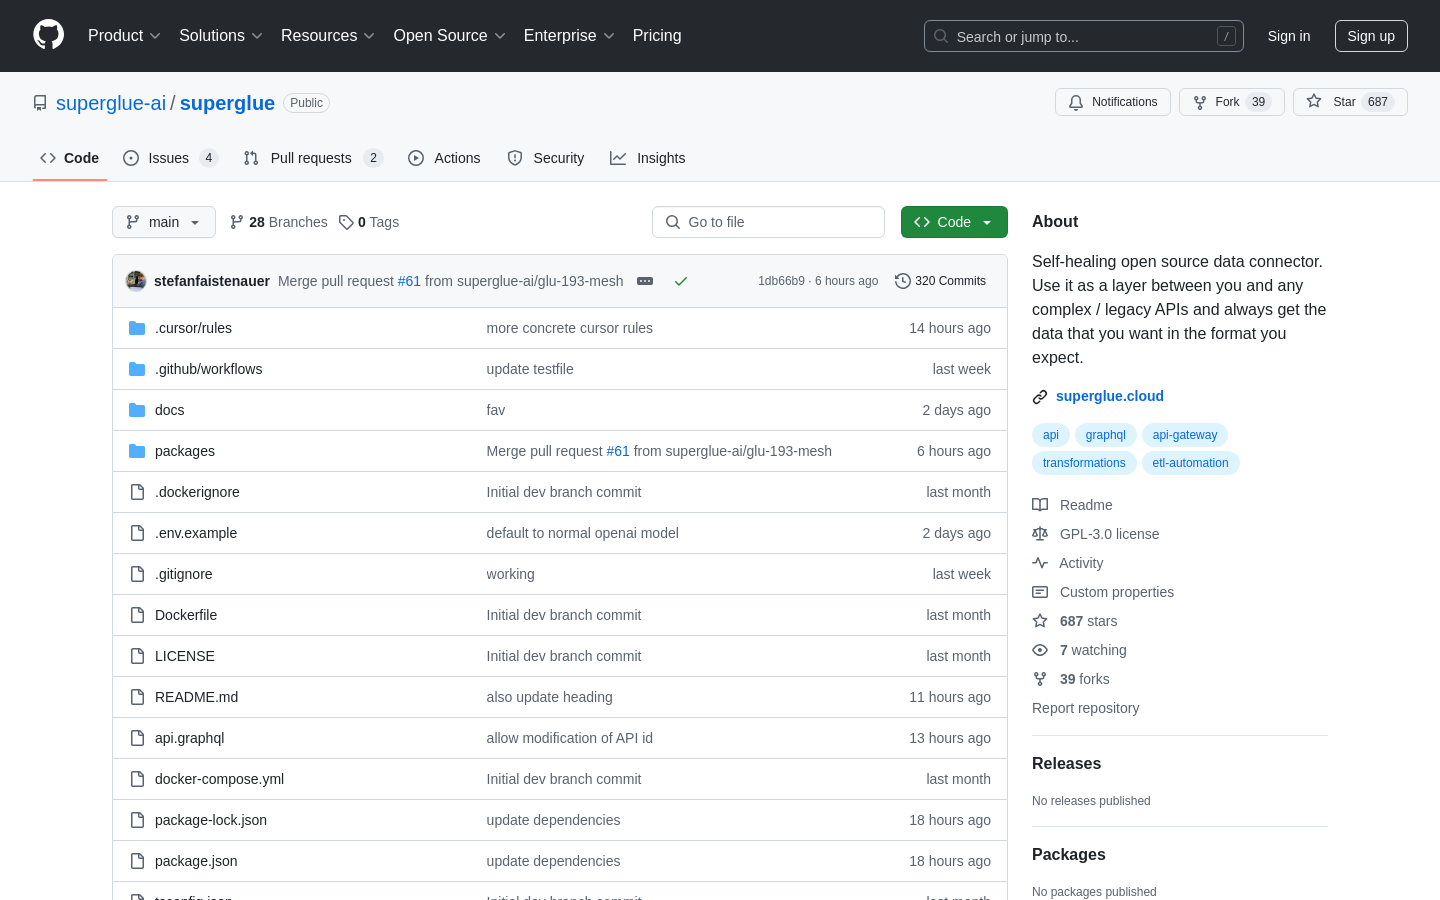Viewport: 1440px width, 900px height.
Task: Click the history clock icon by 320 Commits
Action: (x=903, y=281)
